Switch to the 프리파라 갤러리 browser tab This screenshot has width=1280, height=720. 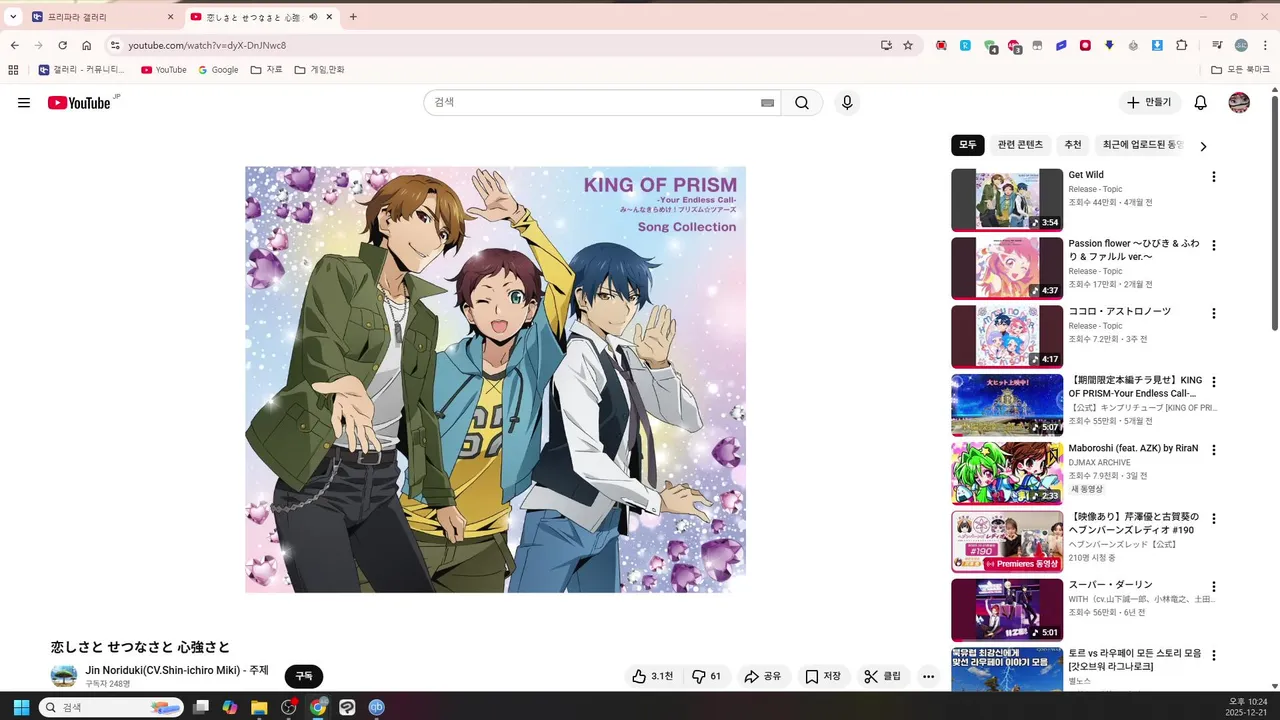(x=102, y=17)
